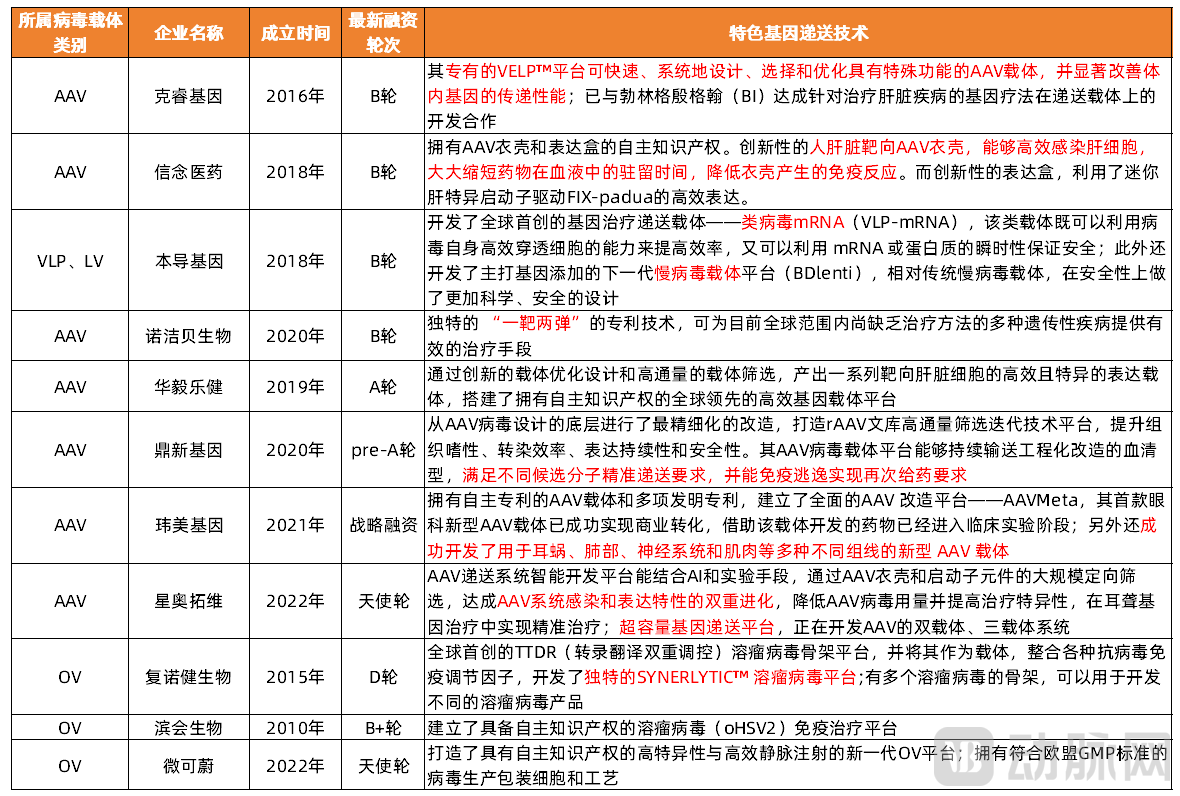Click the 最新融资轮次 header cell
The image size is (1180, 796).
[x=383, y=33]
